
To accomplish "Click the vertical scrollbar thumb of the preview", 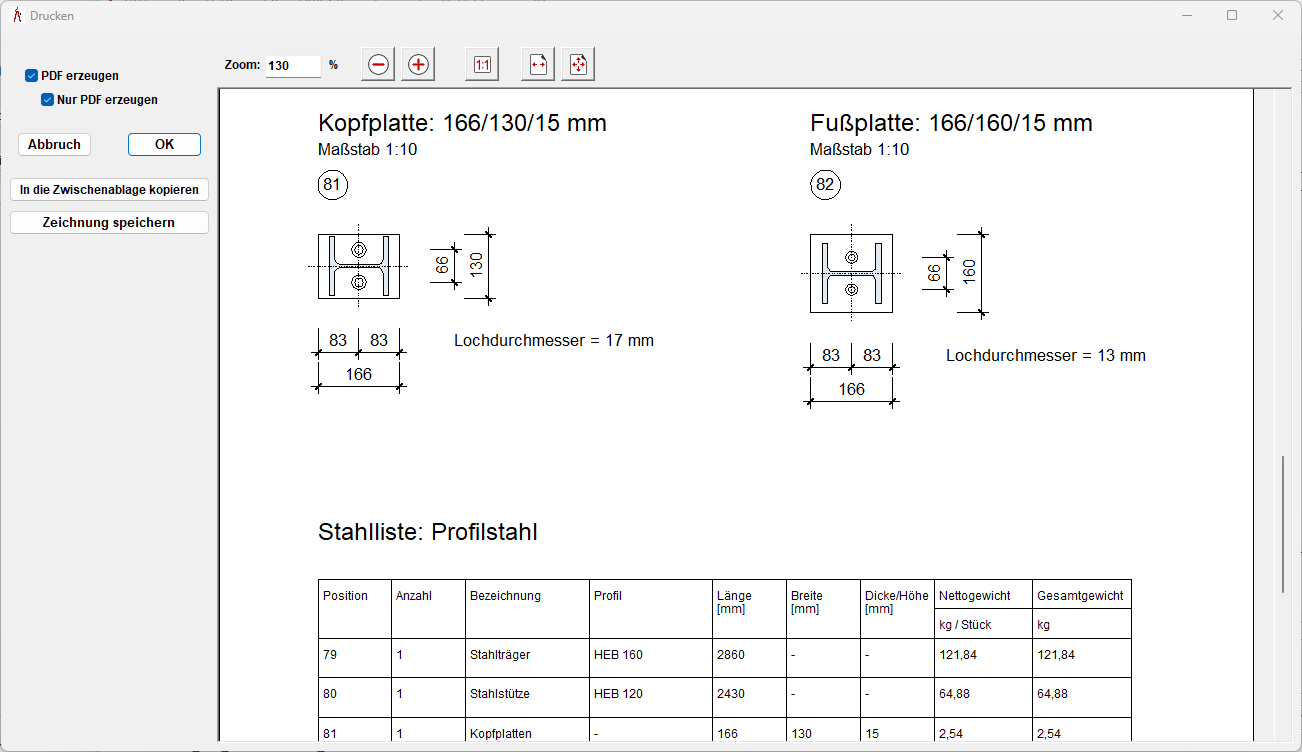I will (x=1283, y=525).
